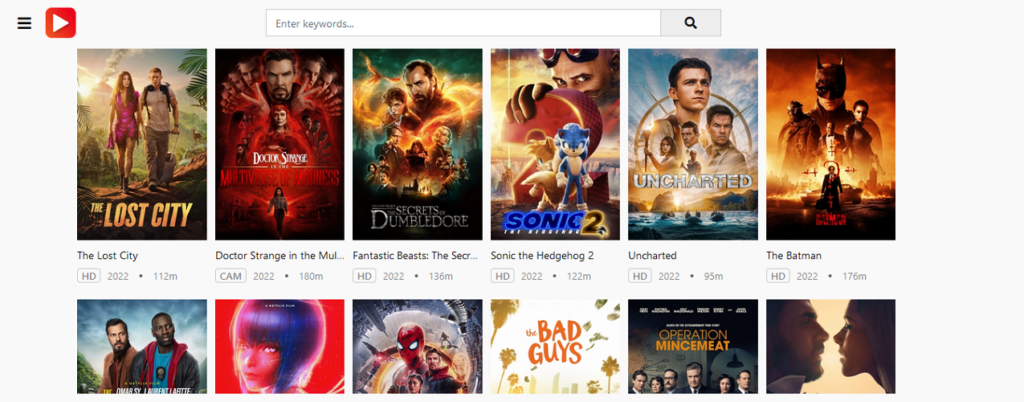Open The Lost City poster

pyautogui.click(x=142, y=144)
